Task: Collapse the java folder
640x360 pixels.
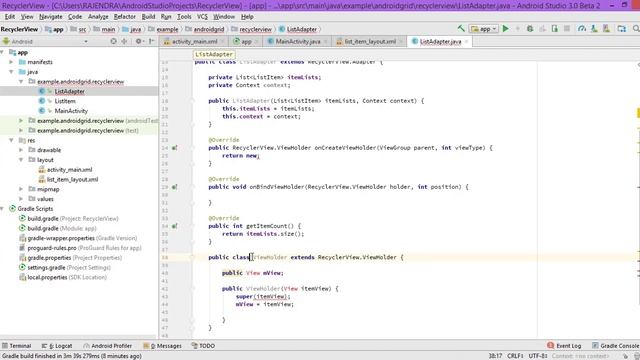Action: point(11,72)
